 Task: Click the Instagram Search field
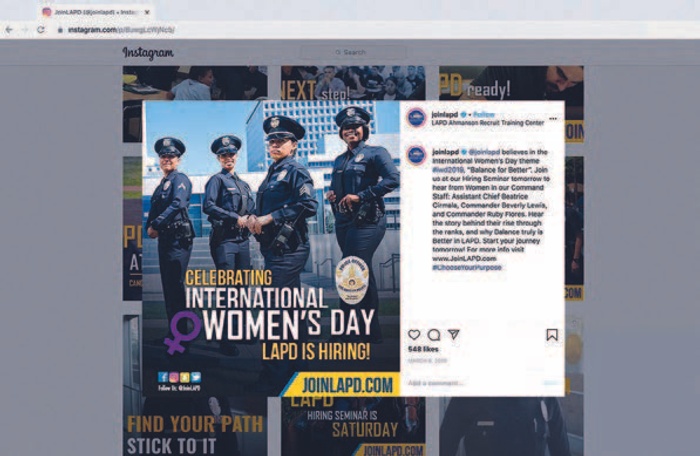[x=353, y=52]
